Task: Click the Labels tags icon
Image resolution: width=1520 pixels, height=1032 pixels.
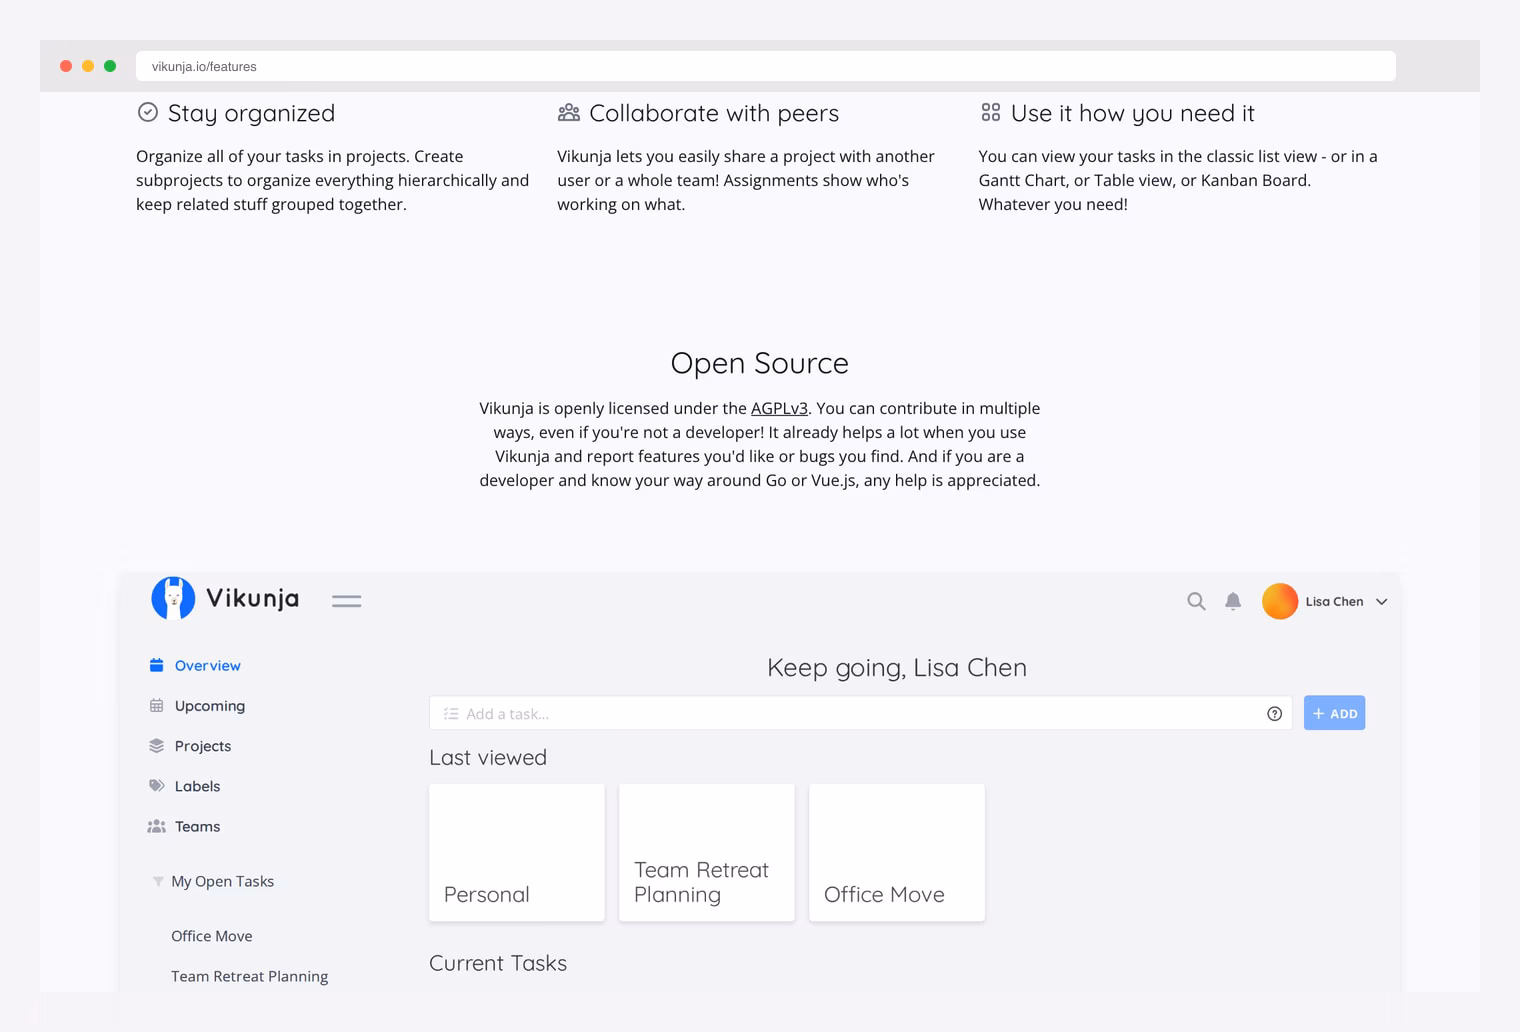Action: pyautogui.click(x=157, y=785)
